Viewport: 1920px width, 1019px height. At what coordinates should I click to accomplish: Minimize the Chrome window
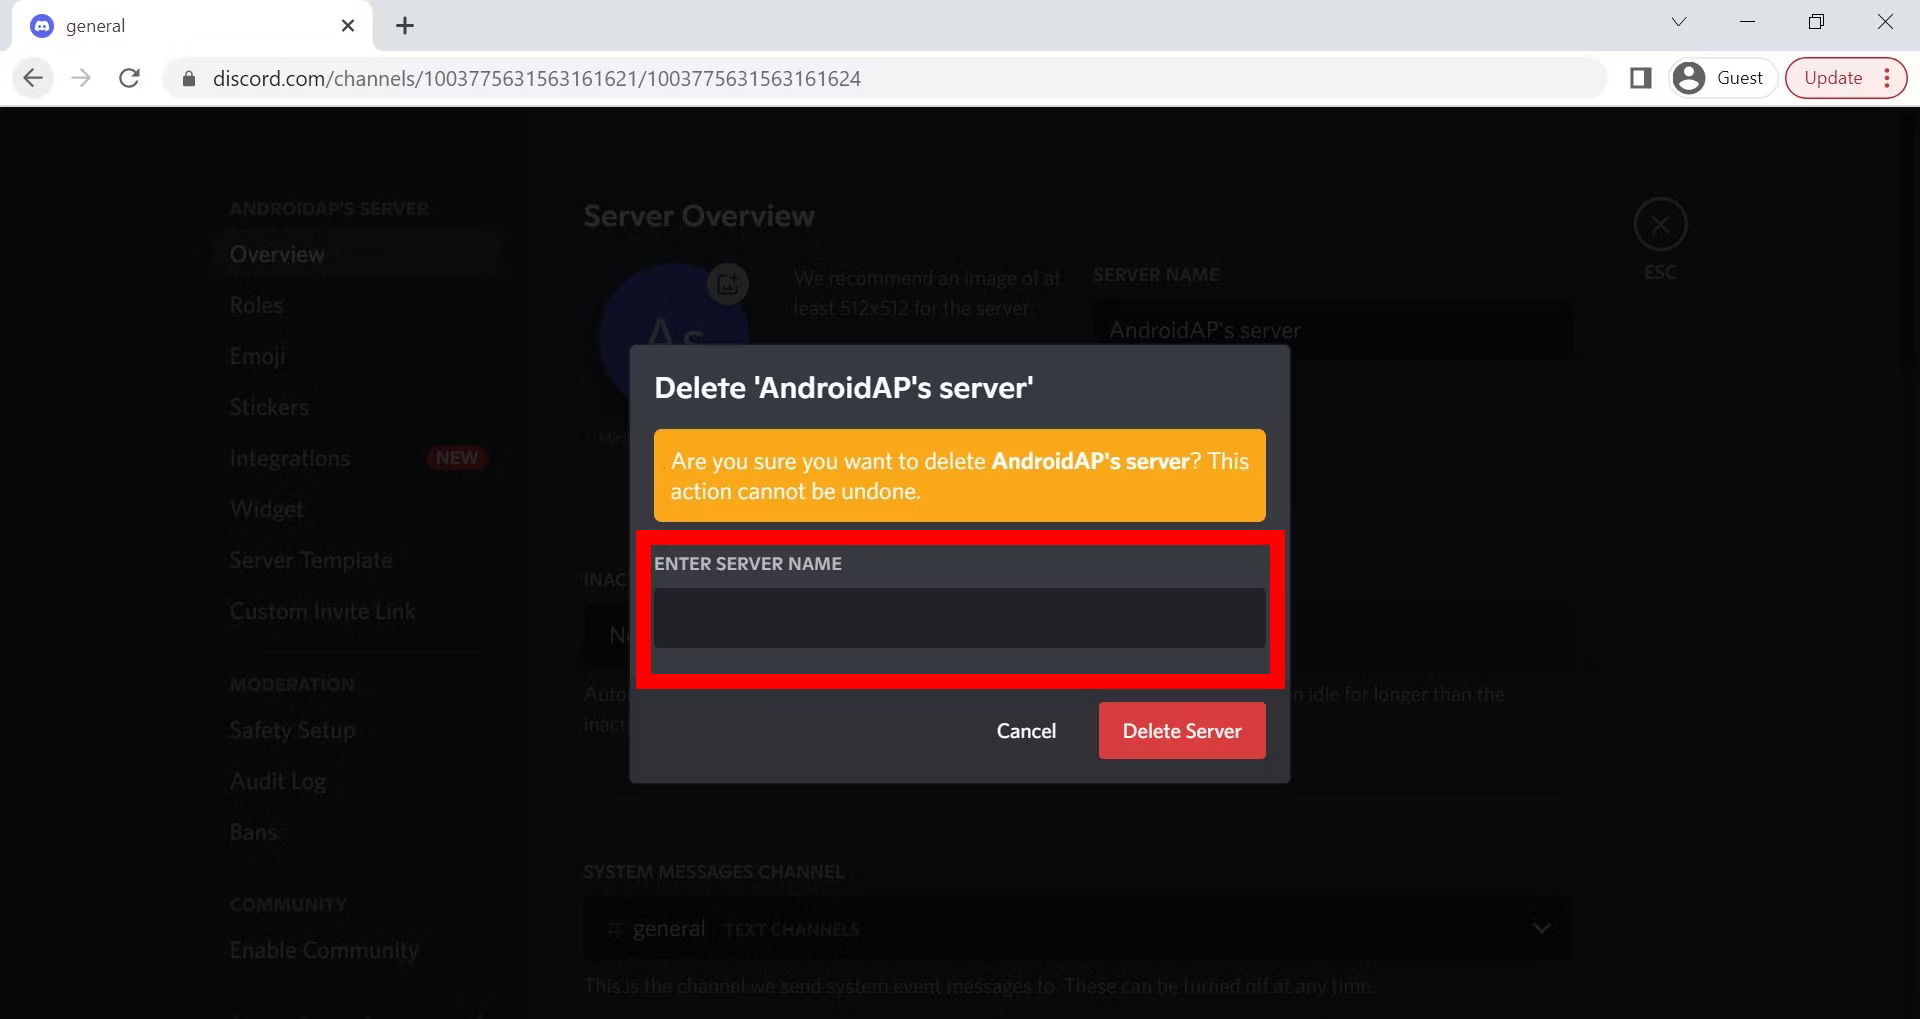1748,22
